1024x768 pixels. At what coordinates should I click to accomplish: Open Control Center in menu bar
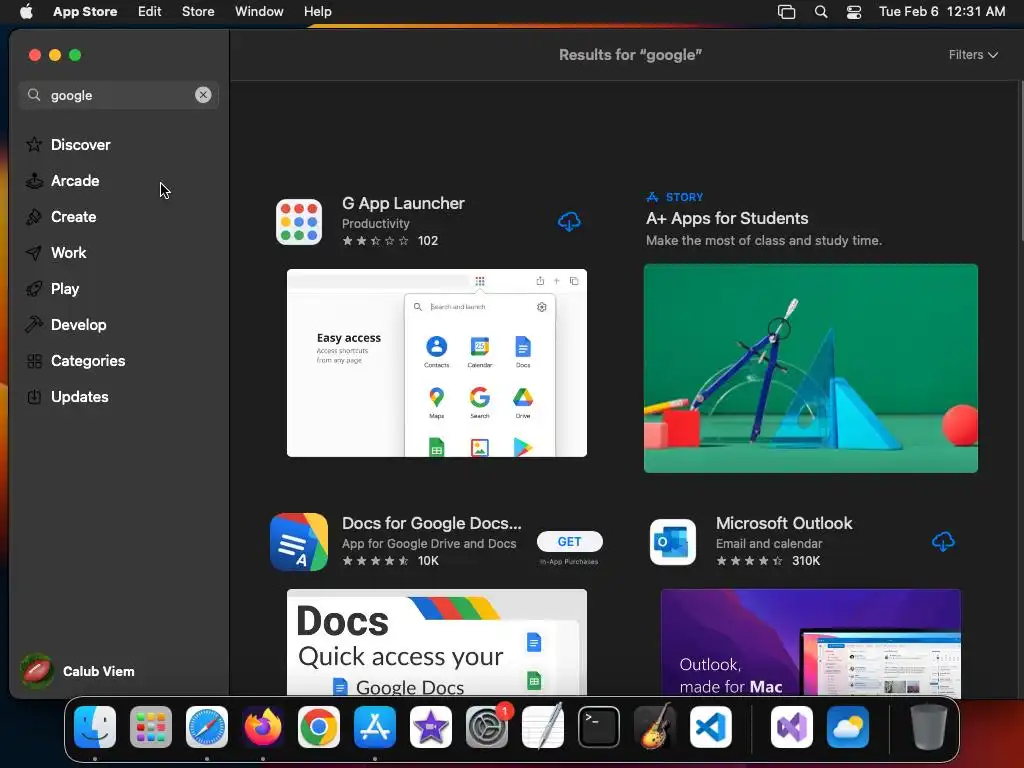[x=854, y=12]
